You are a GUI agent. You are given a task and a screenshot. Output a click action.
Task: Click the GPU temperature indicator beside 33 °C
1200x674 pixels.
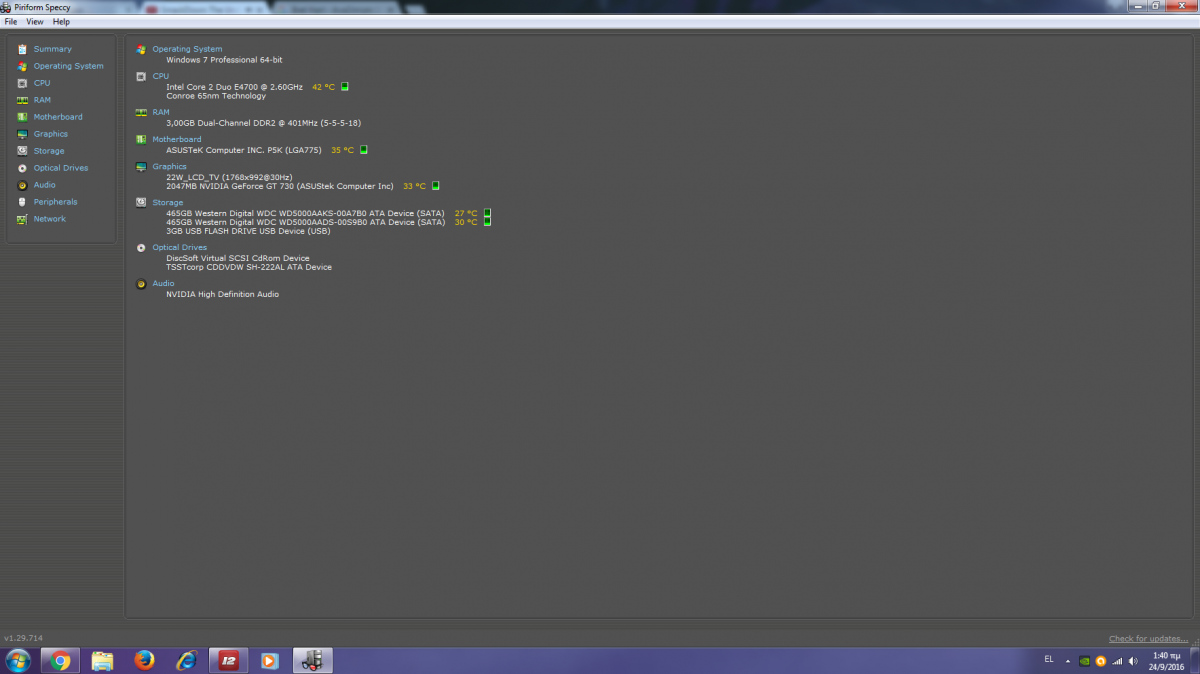click(436, 186)
